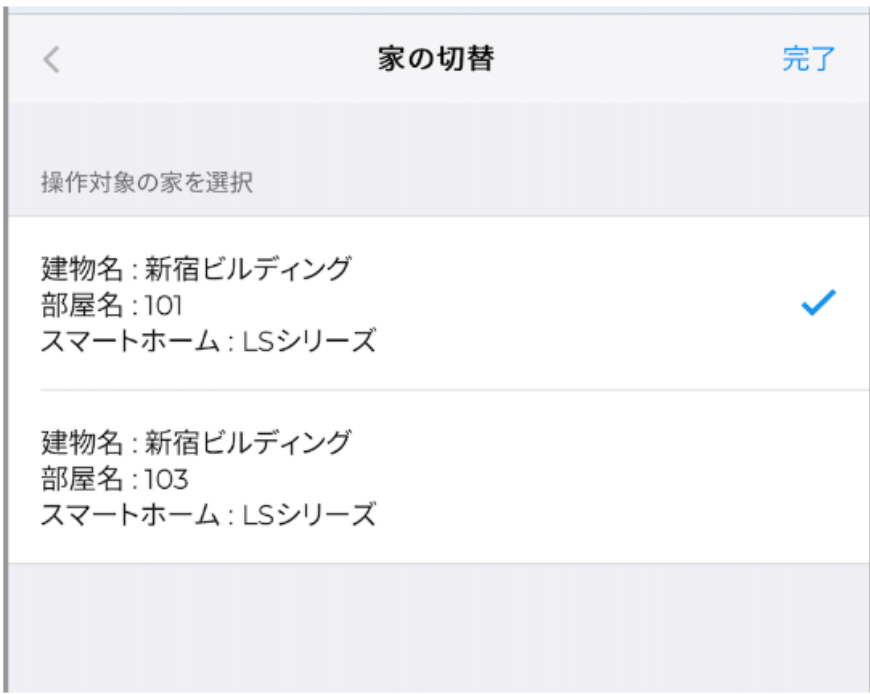Click the 家の切替 screen title
Screen dimensions: 870x694
coord(436,60)
